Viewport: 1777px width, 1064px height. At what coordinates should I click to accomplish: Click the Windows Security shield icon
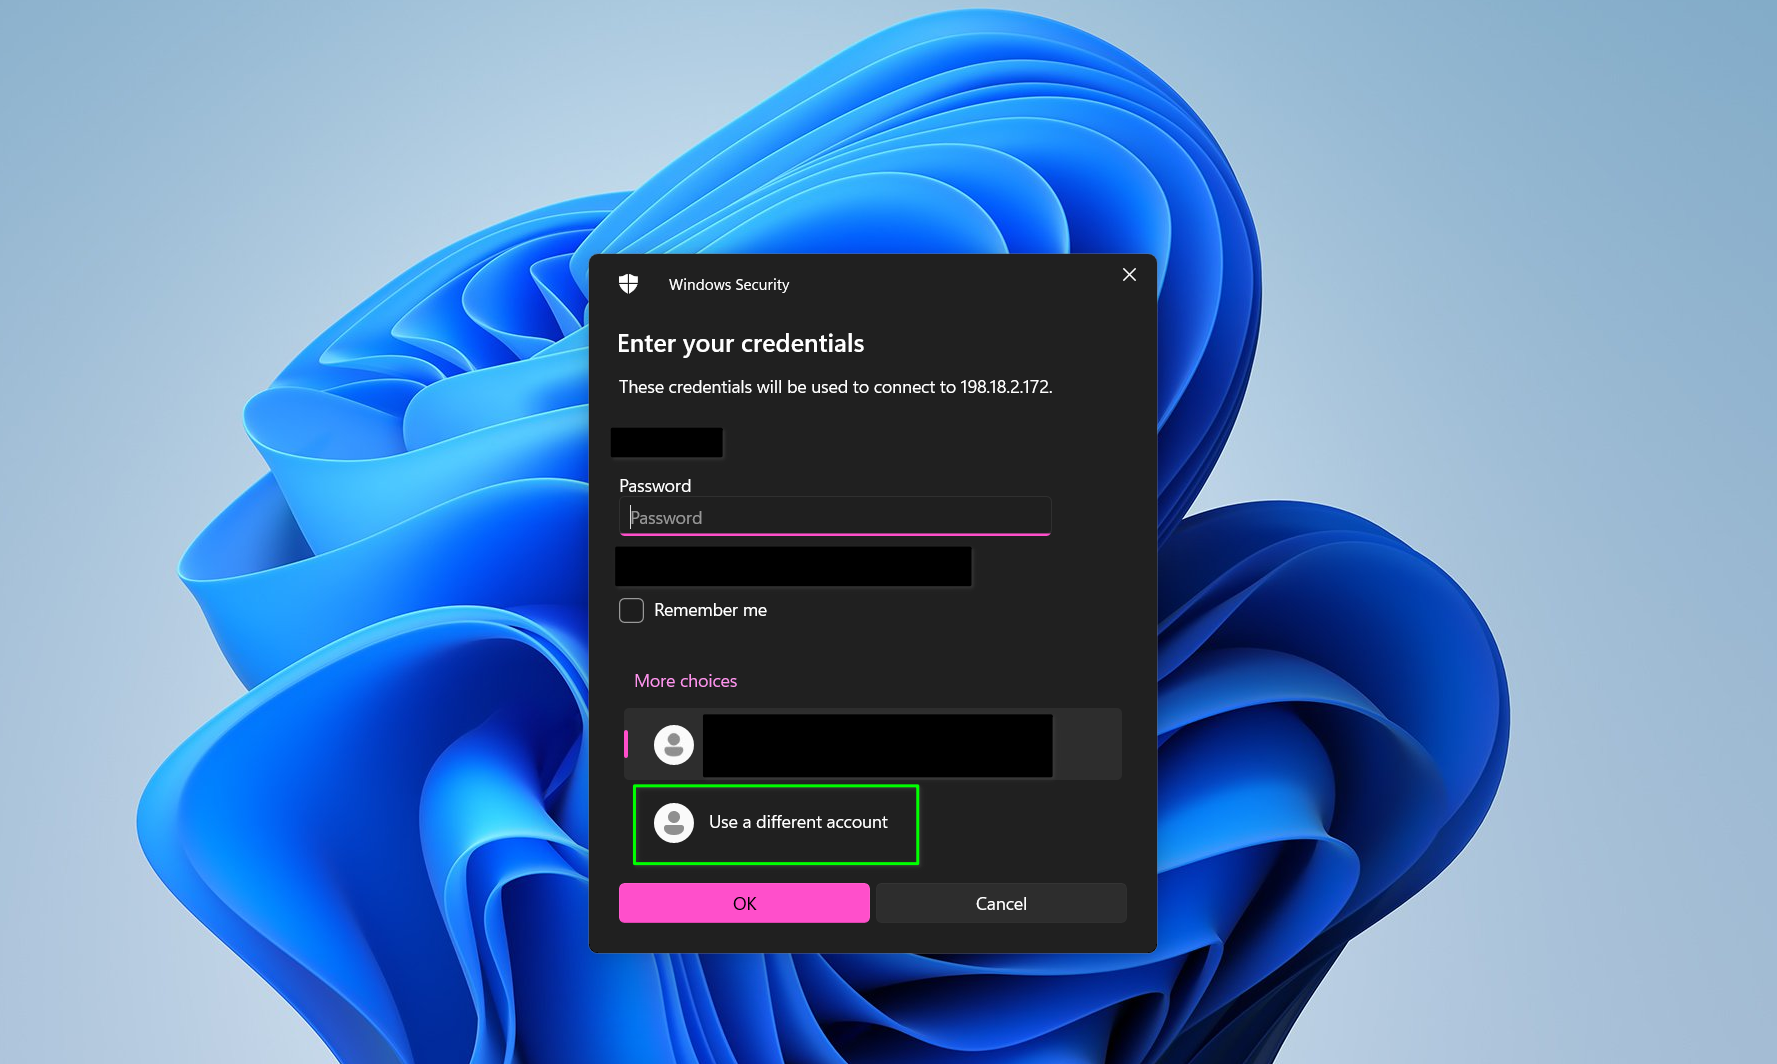pyautogui.click(x=628, y=284)
